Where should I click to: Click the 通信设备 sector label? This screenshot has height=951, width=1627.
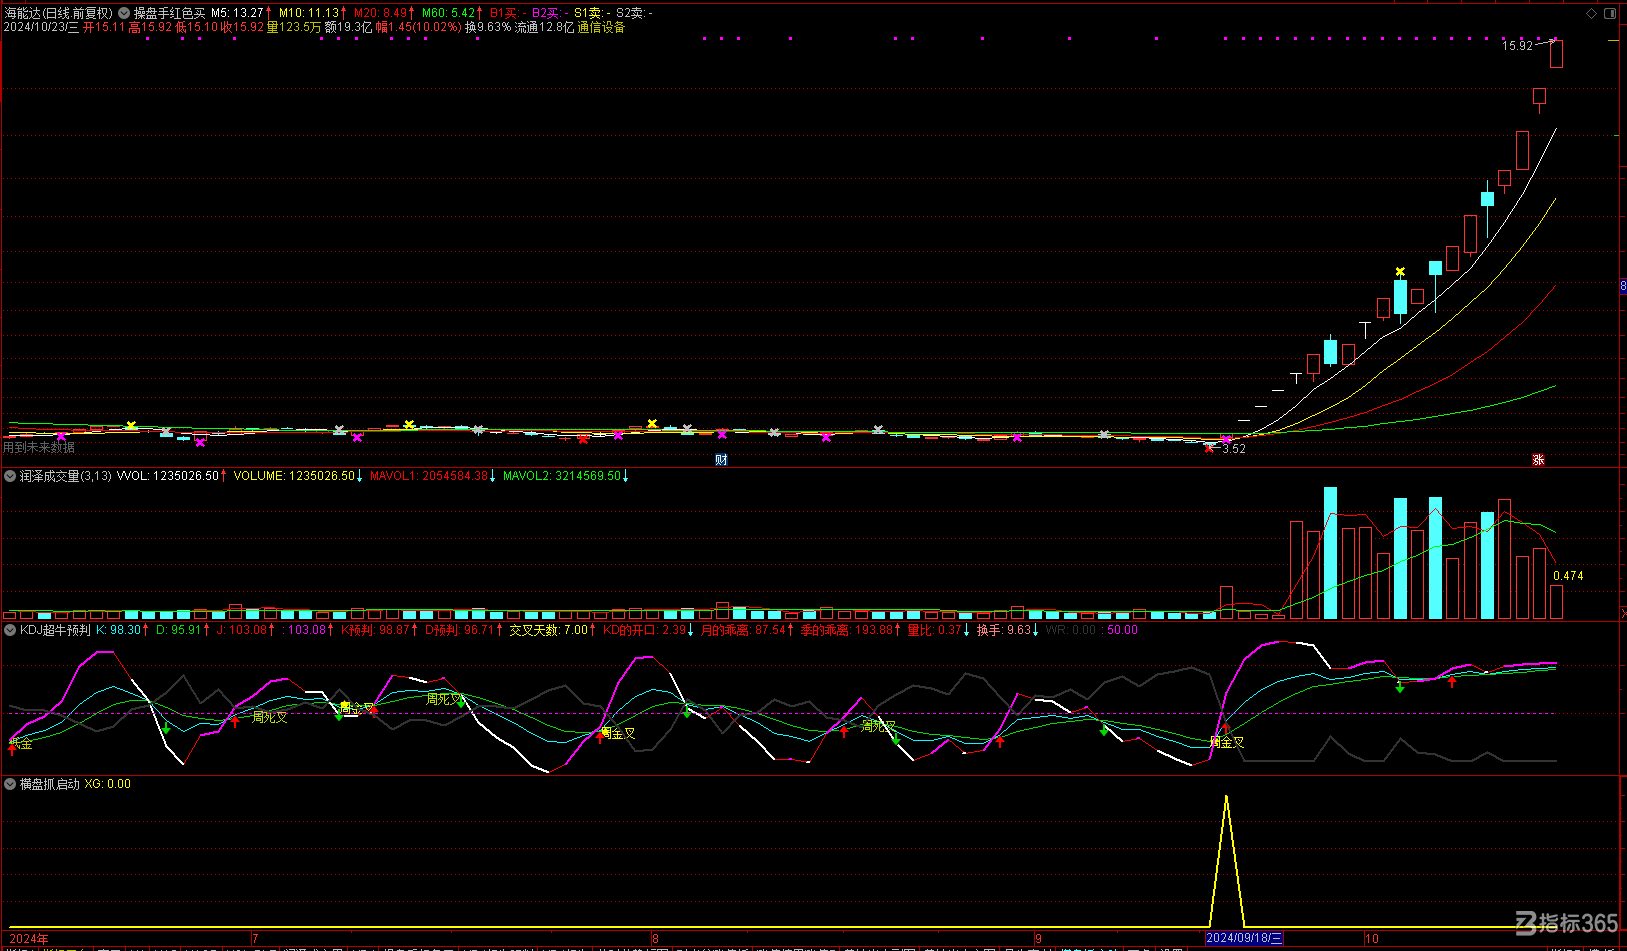point(601,27)
